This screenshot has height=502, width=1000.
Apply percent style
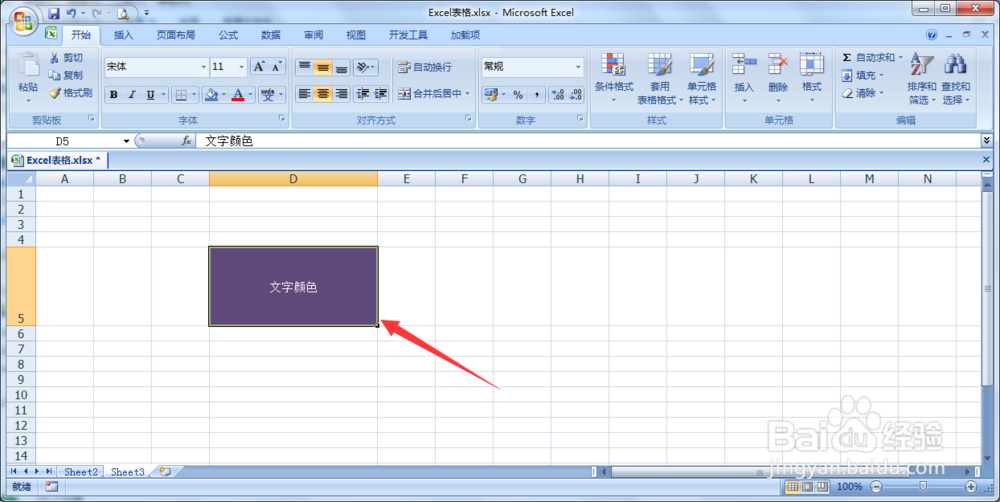(x=518, y=94)
